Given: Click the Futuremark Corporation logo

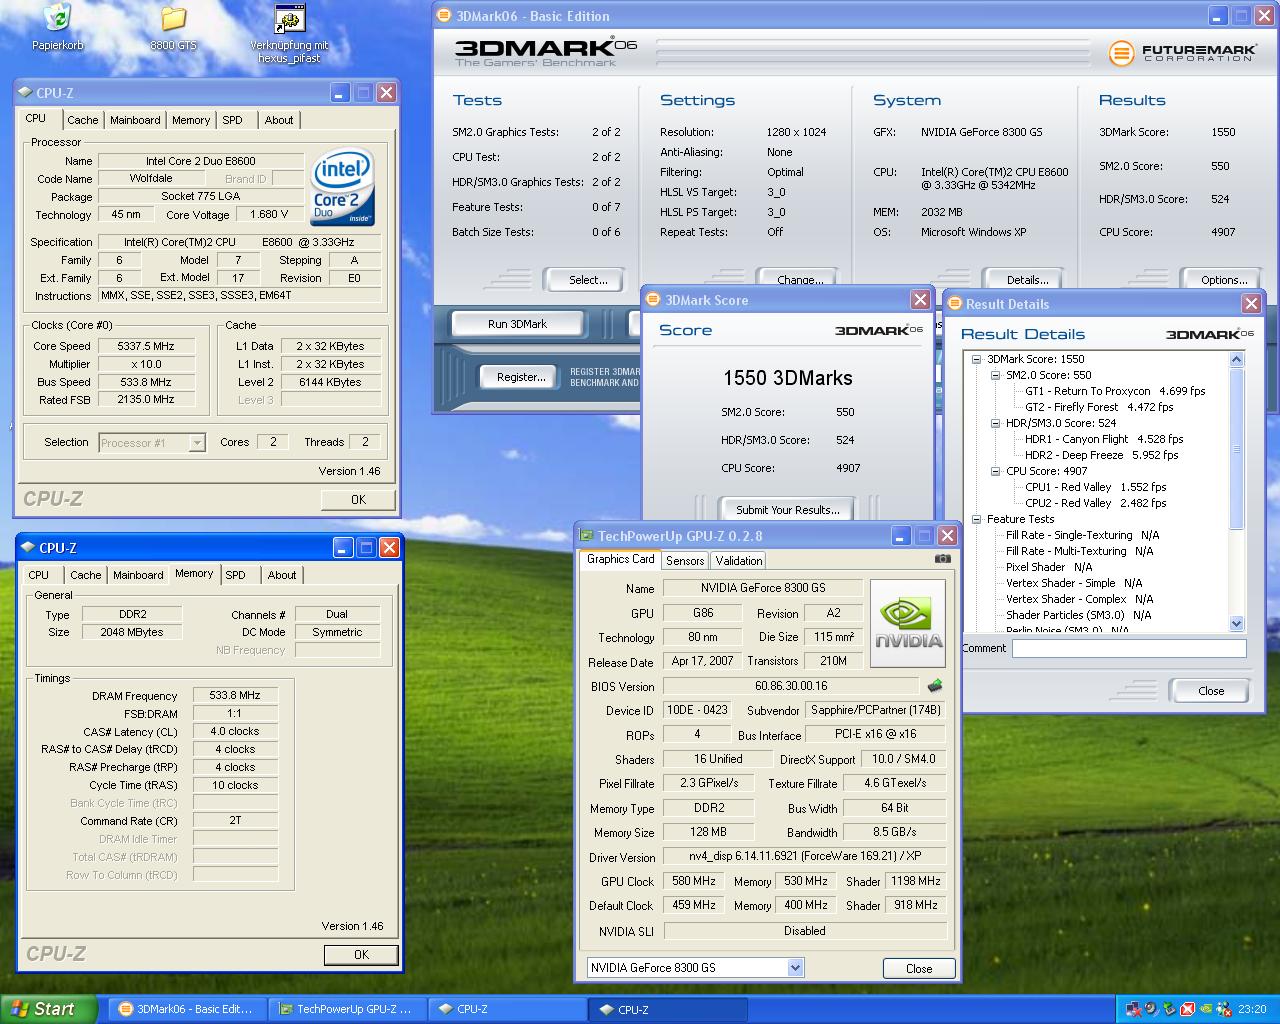Looking at the screenshot, I should 1181,53.
